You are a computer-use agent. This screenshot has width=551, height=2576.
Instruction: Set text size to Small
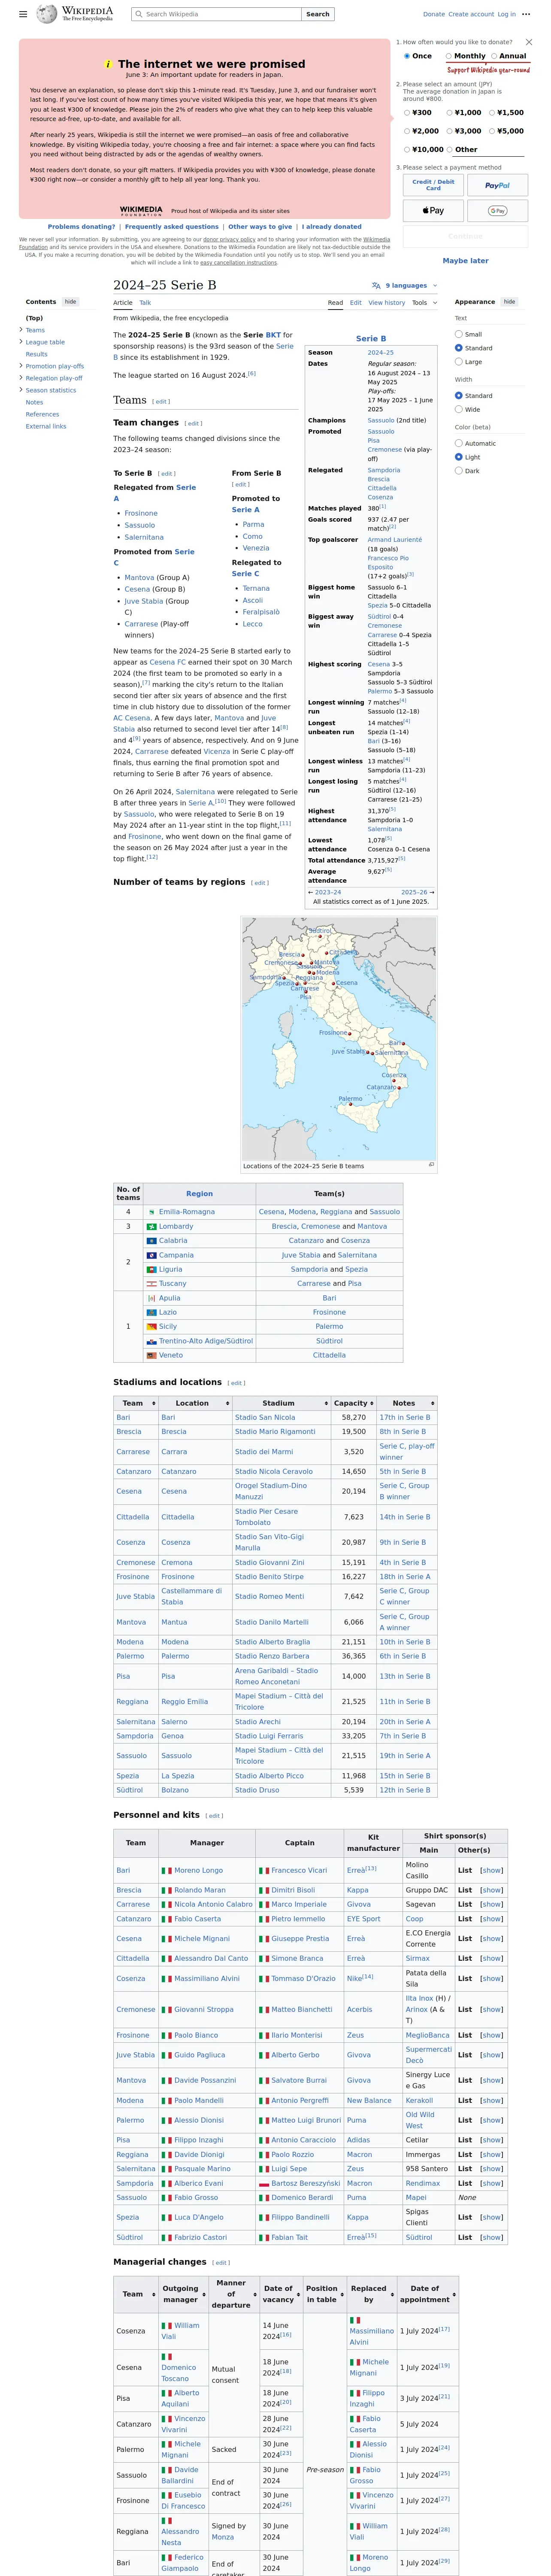(459, 334)
